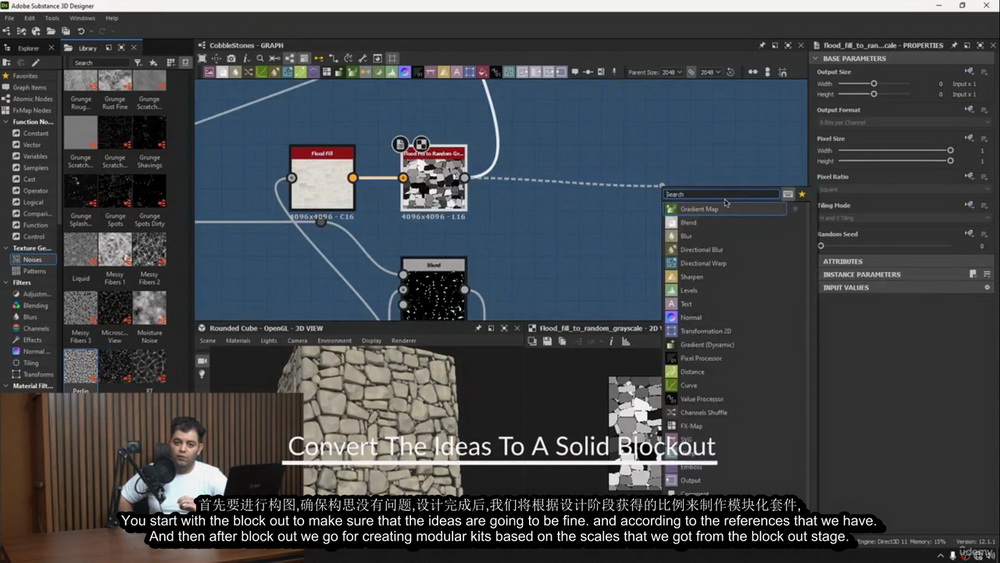1000x563 pixels.
Task: Collapse the Filters tree category
Action: click(x=6, y=282)
